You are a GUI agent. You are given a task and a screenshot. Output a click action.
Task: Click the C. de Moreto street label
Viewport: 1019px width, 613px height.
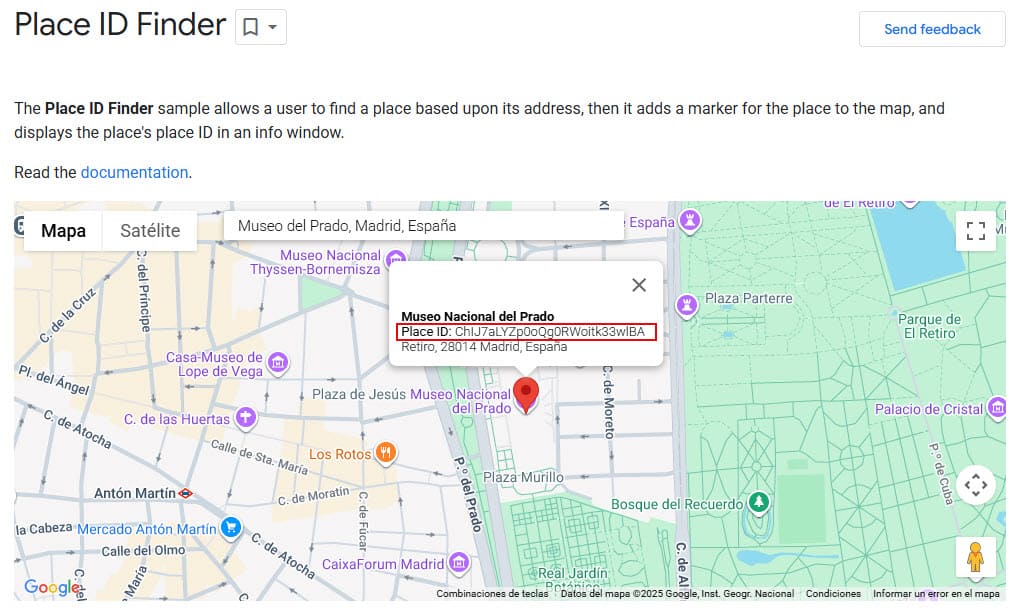608,402
